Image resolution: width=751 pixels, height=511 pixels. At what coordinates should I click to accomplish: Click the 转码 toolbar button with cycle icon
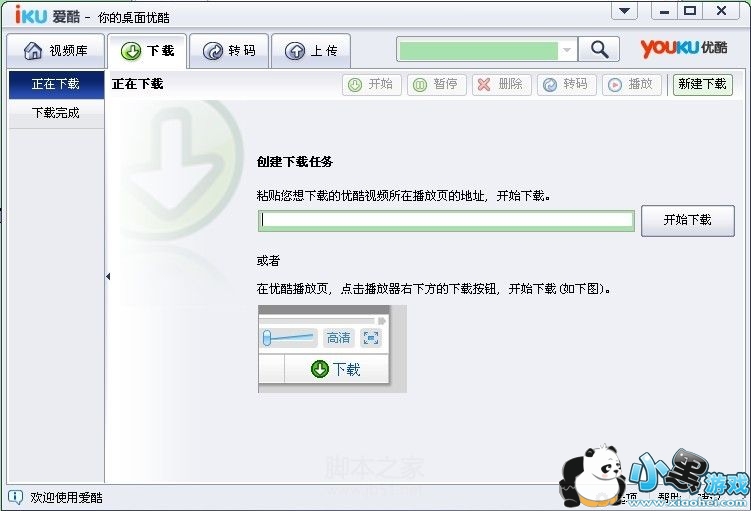[x=567, y=85]
